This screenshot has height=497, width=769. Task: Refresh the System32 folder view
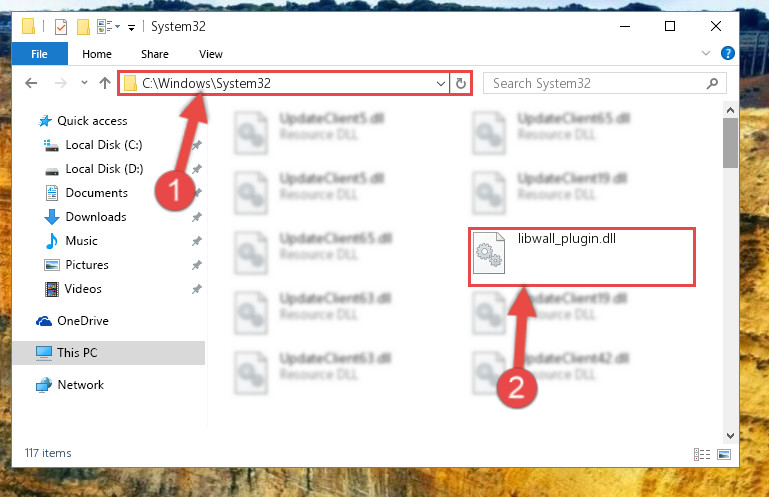coord(461,83)
